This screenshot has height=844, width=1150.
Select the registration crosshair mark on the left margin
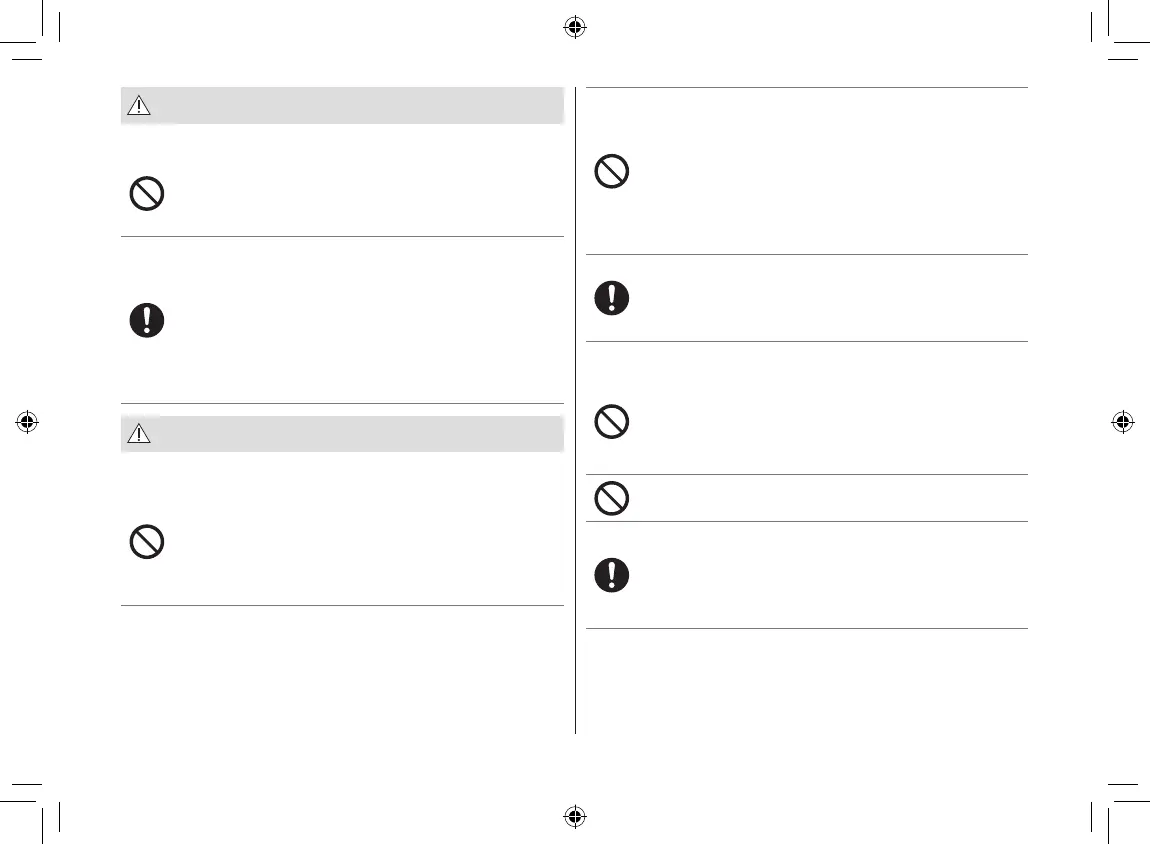tap(27, 422)
